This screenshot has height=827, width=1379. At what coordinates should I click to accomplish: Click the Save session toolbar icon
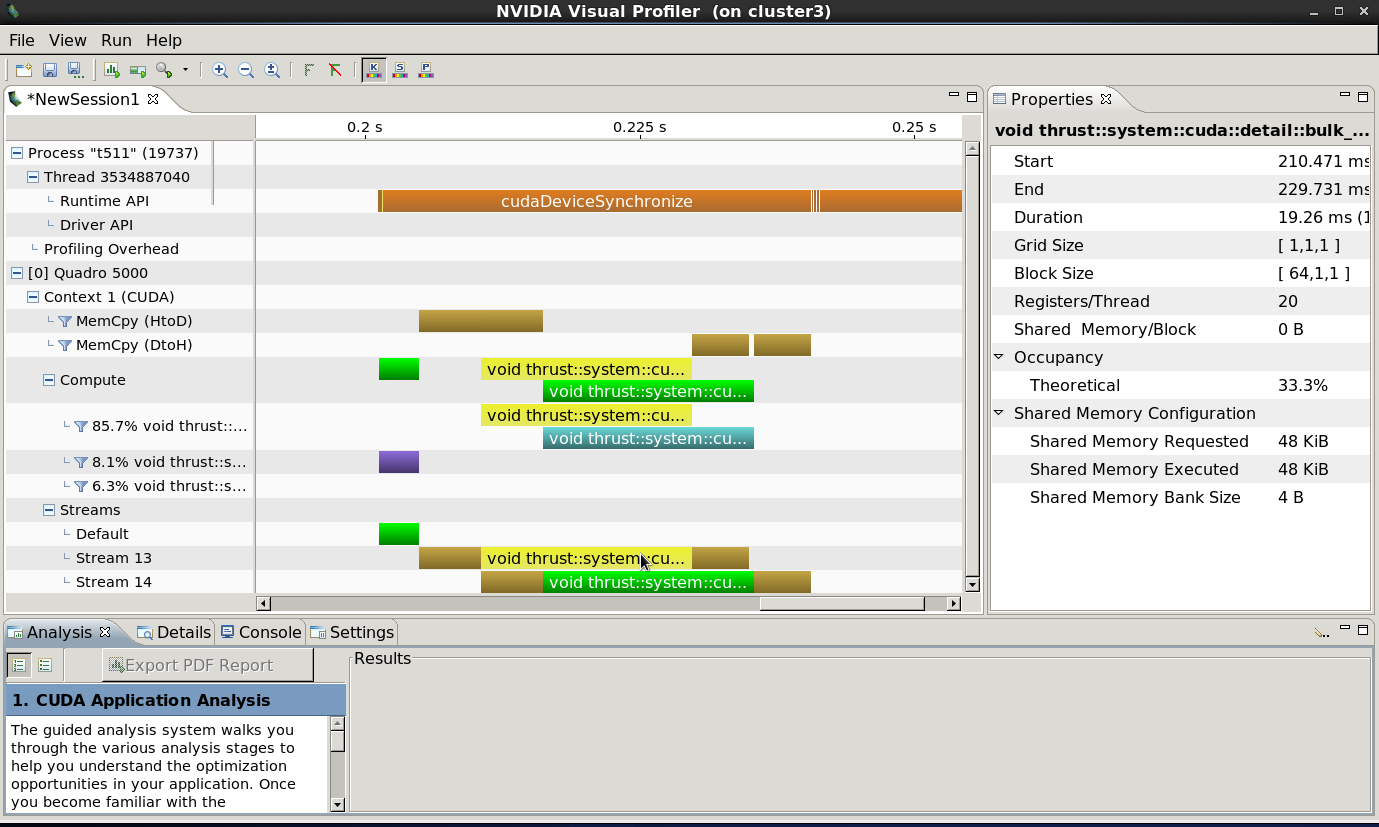click(50, 70)
